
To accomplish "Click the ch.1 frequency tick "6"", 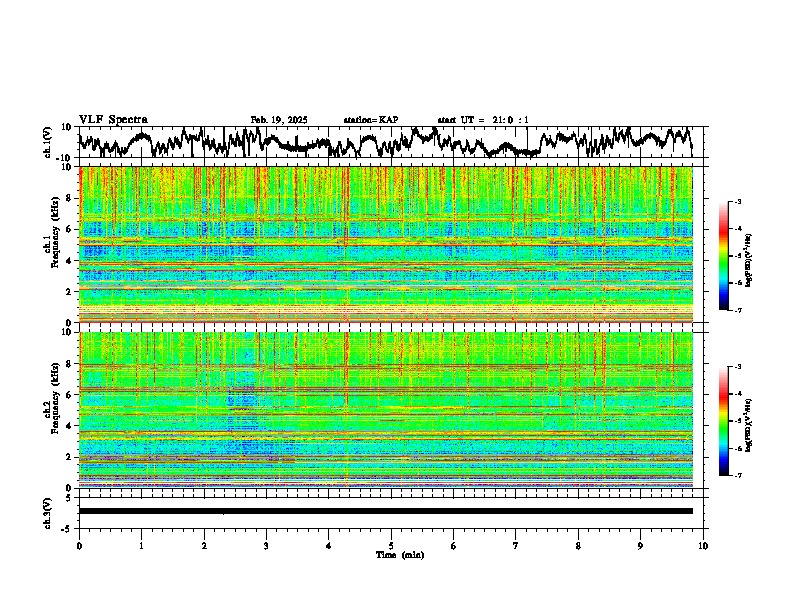I will click(x=70, y=229).
